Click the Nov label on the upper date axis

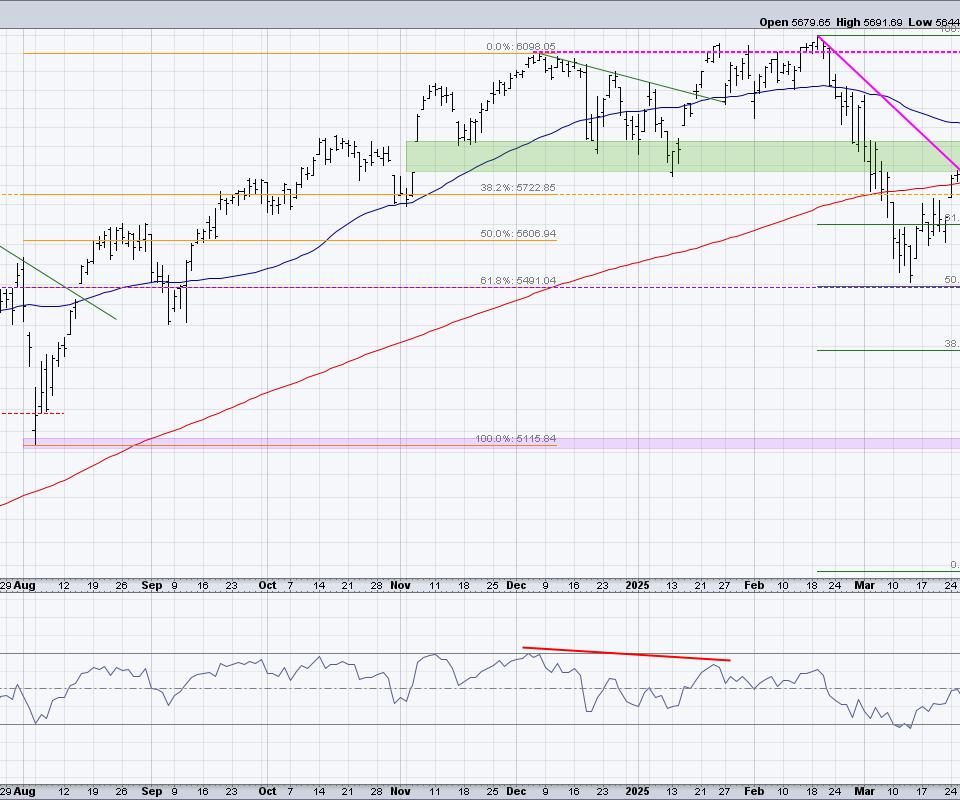click(400, 585)
